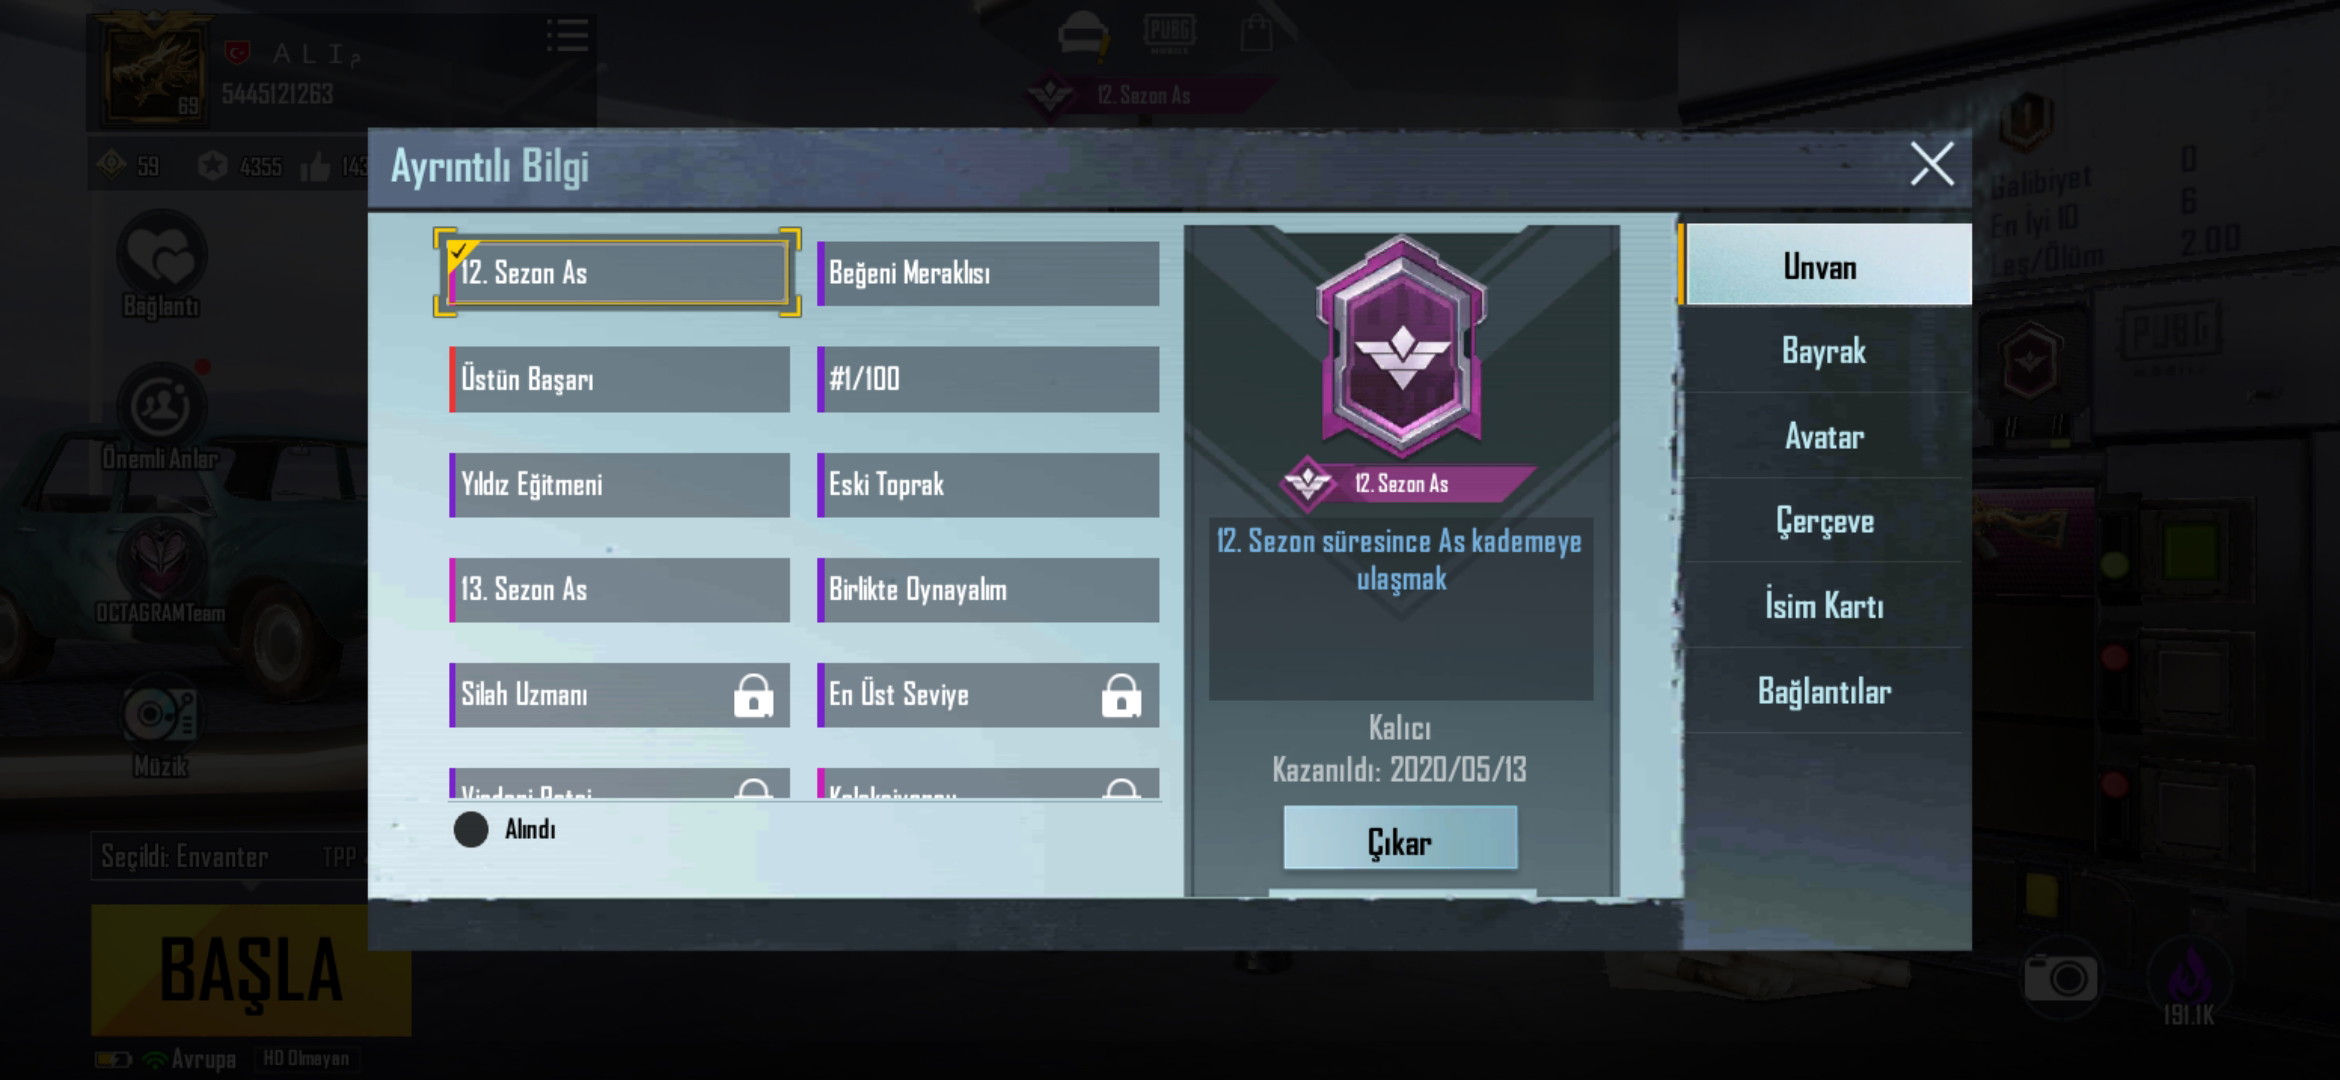Image resolution: width=2340 pixels, height=1080 pixels.
Task: Switch to the Avatar tab
Action: [x=1823, y=436]
